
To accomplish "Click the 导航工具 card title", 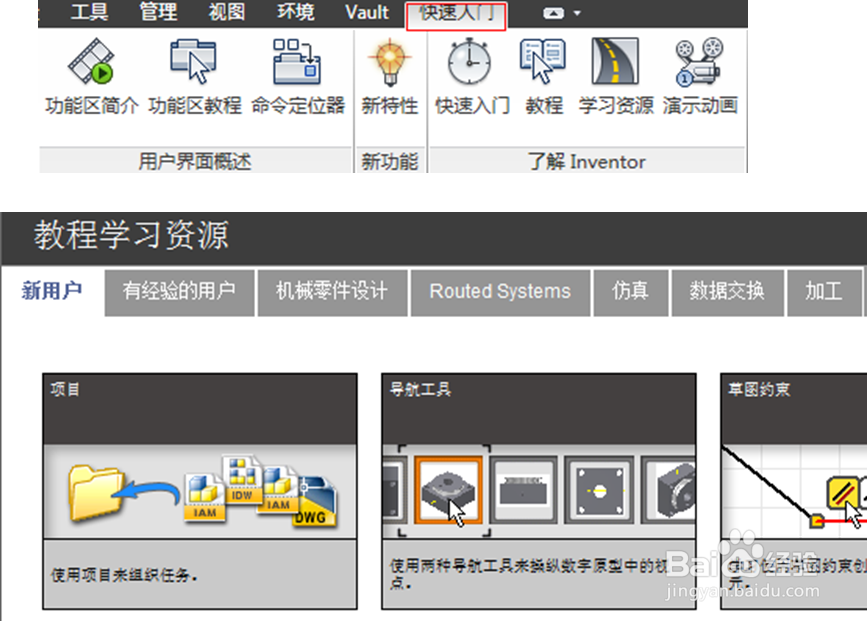I will tap(420, 390).
